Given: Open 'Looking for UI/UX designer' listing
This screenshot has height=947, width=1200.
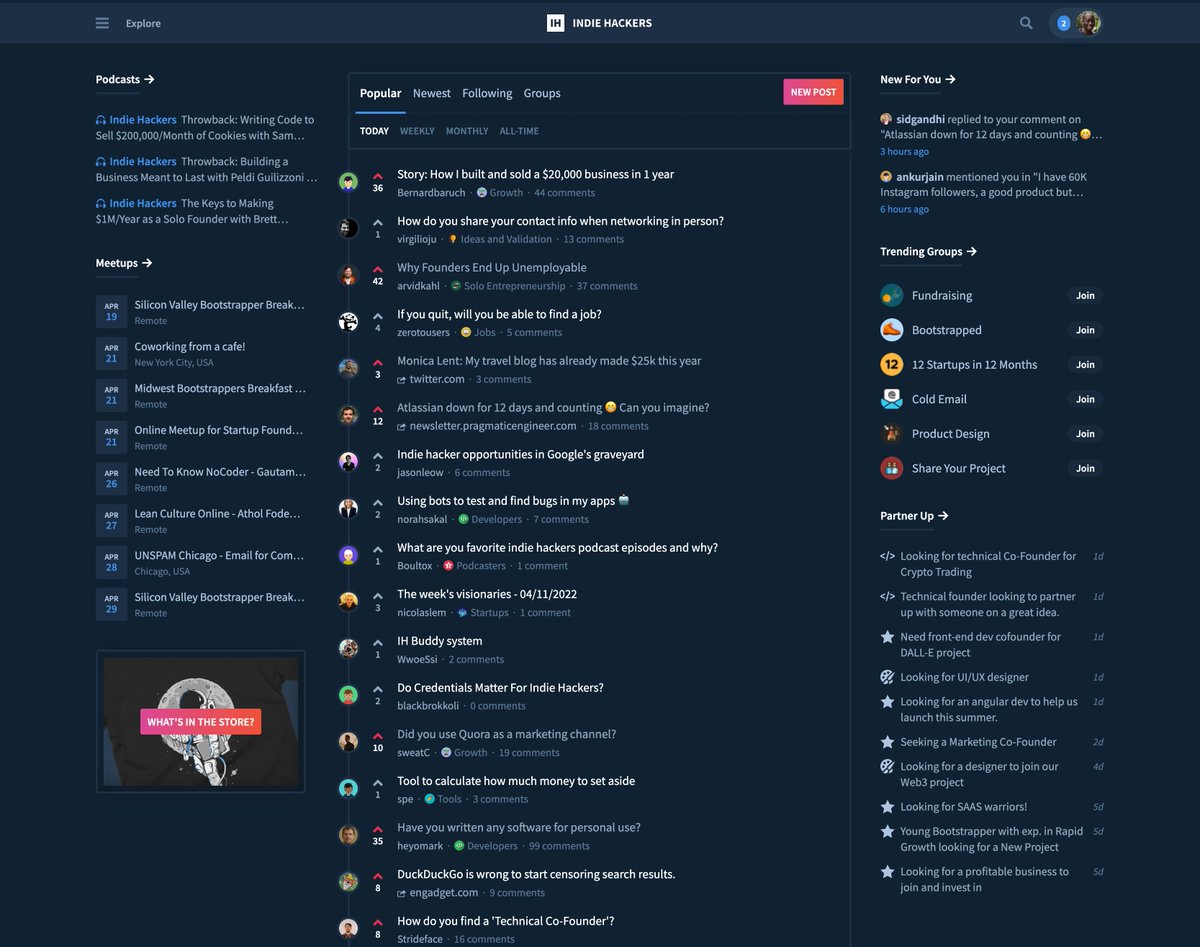Looking at the screenshot, I should pos(964,677).
